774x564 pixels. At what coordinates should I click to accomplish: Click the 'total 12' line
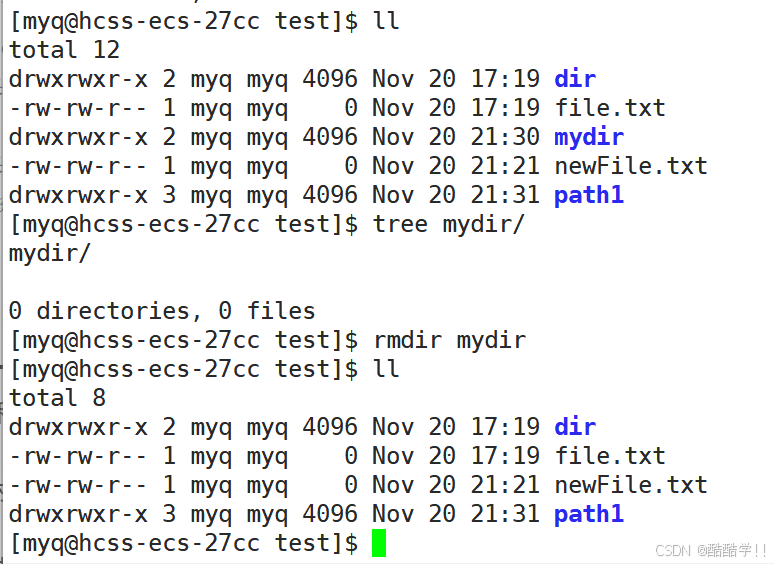click(65, 50)
